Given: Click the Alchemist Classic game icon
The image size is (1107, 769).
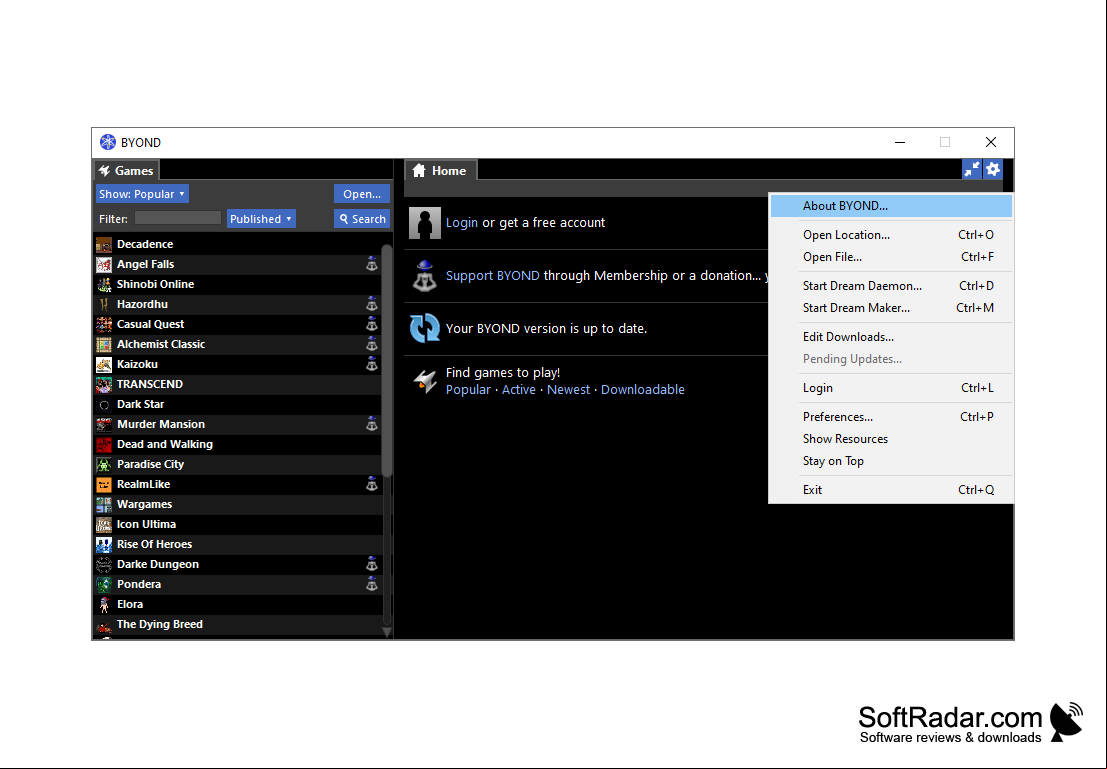Looking at the screenshot, I should 104,345.
